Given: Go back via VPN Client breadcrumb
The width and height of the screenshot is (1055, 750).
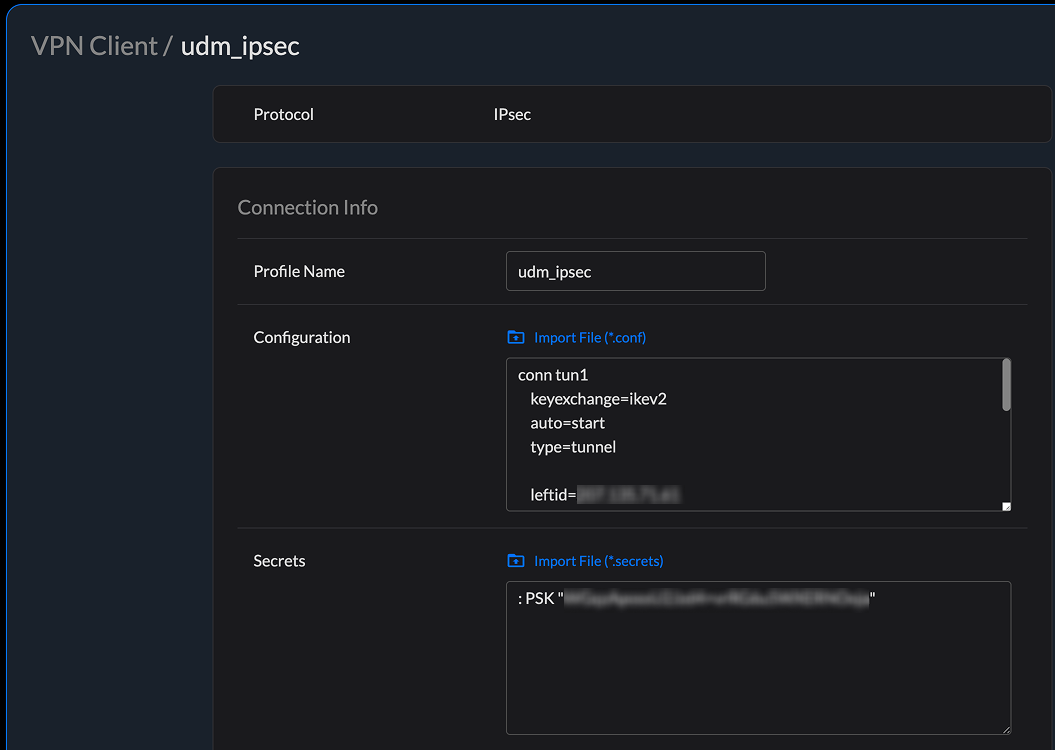Looking at the screenshot, I should click(94, 46).
